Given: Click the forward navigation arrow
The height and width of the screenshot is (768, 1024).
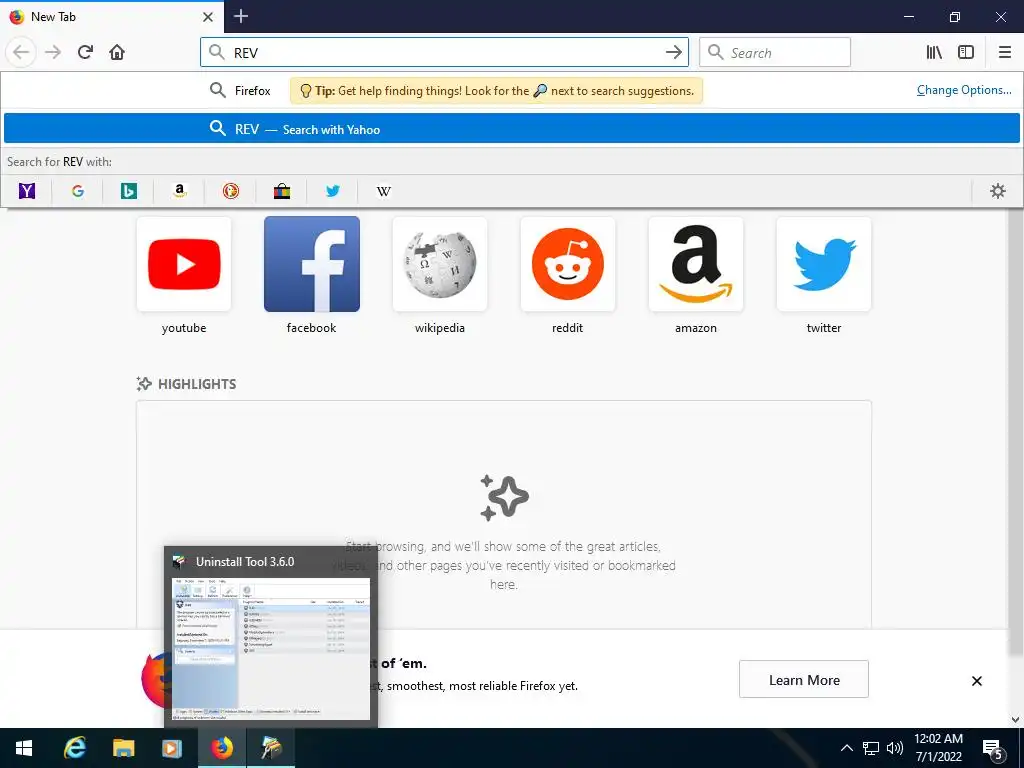Looking at the screenshot, I should click(x=53, y=52).
